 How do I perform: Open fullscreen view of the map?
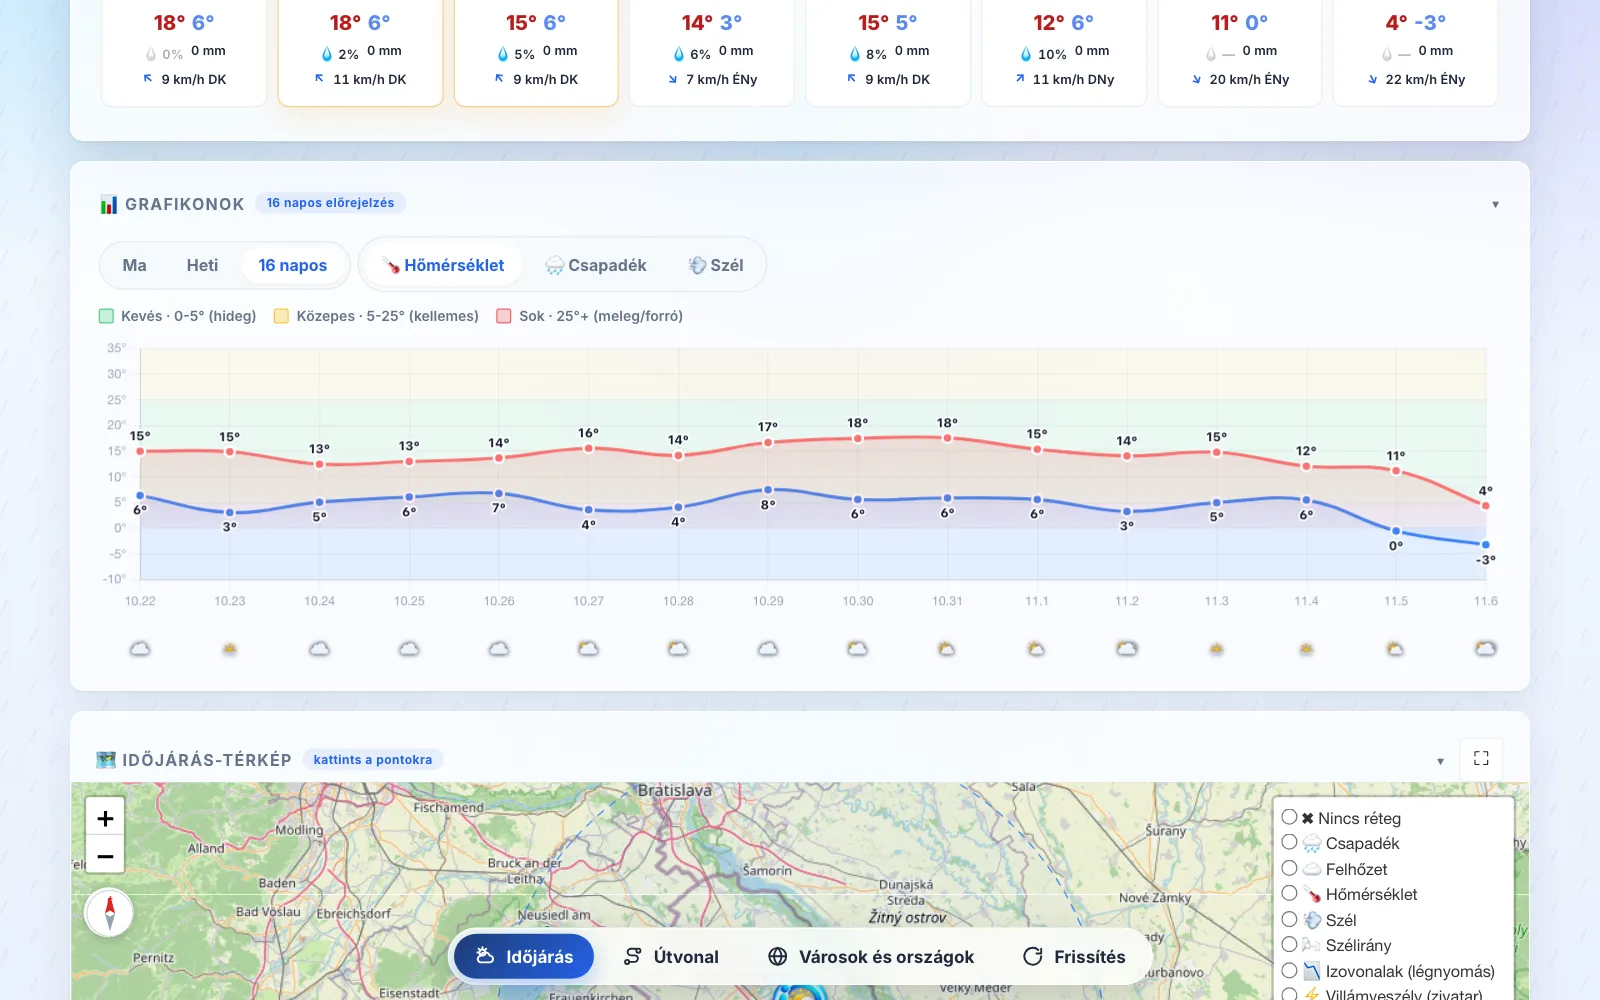[x=1481, y=758]
